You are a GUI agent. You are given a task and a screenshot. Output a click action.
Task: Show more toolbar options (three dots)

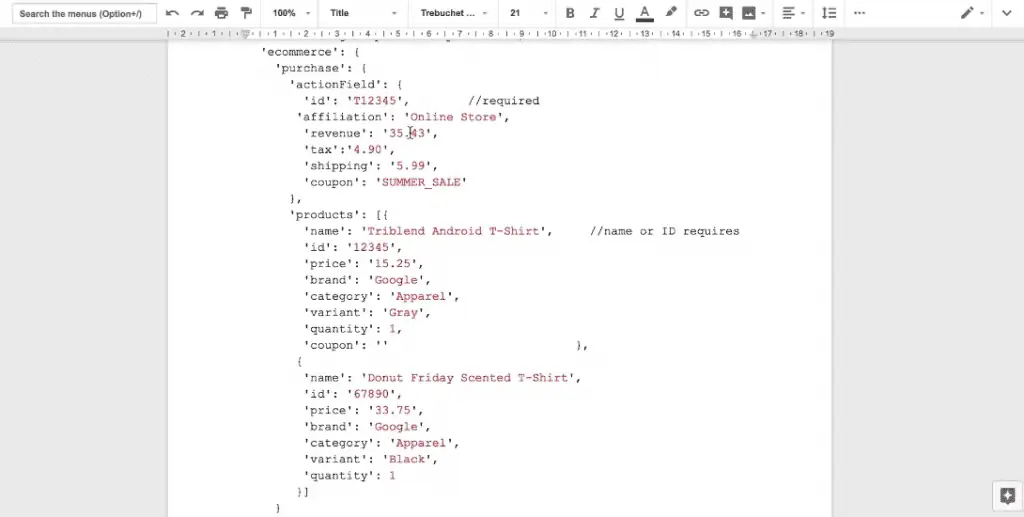click(859, 13)
